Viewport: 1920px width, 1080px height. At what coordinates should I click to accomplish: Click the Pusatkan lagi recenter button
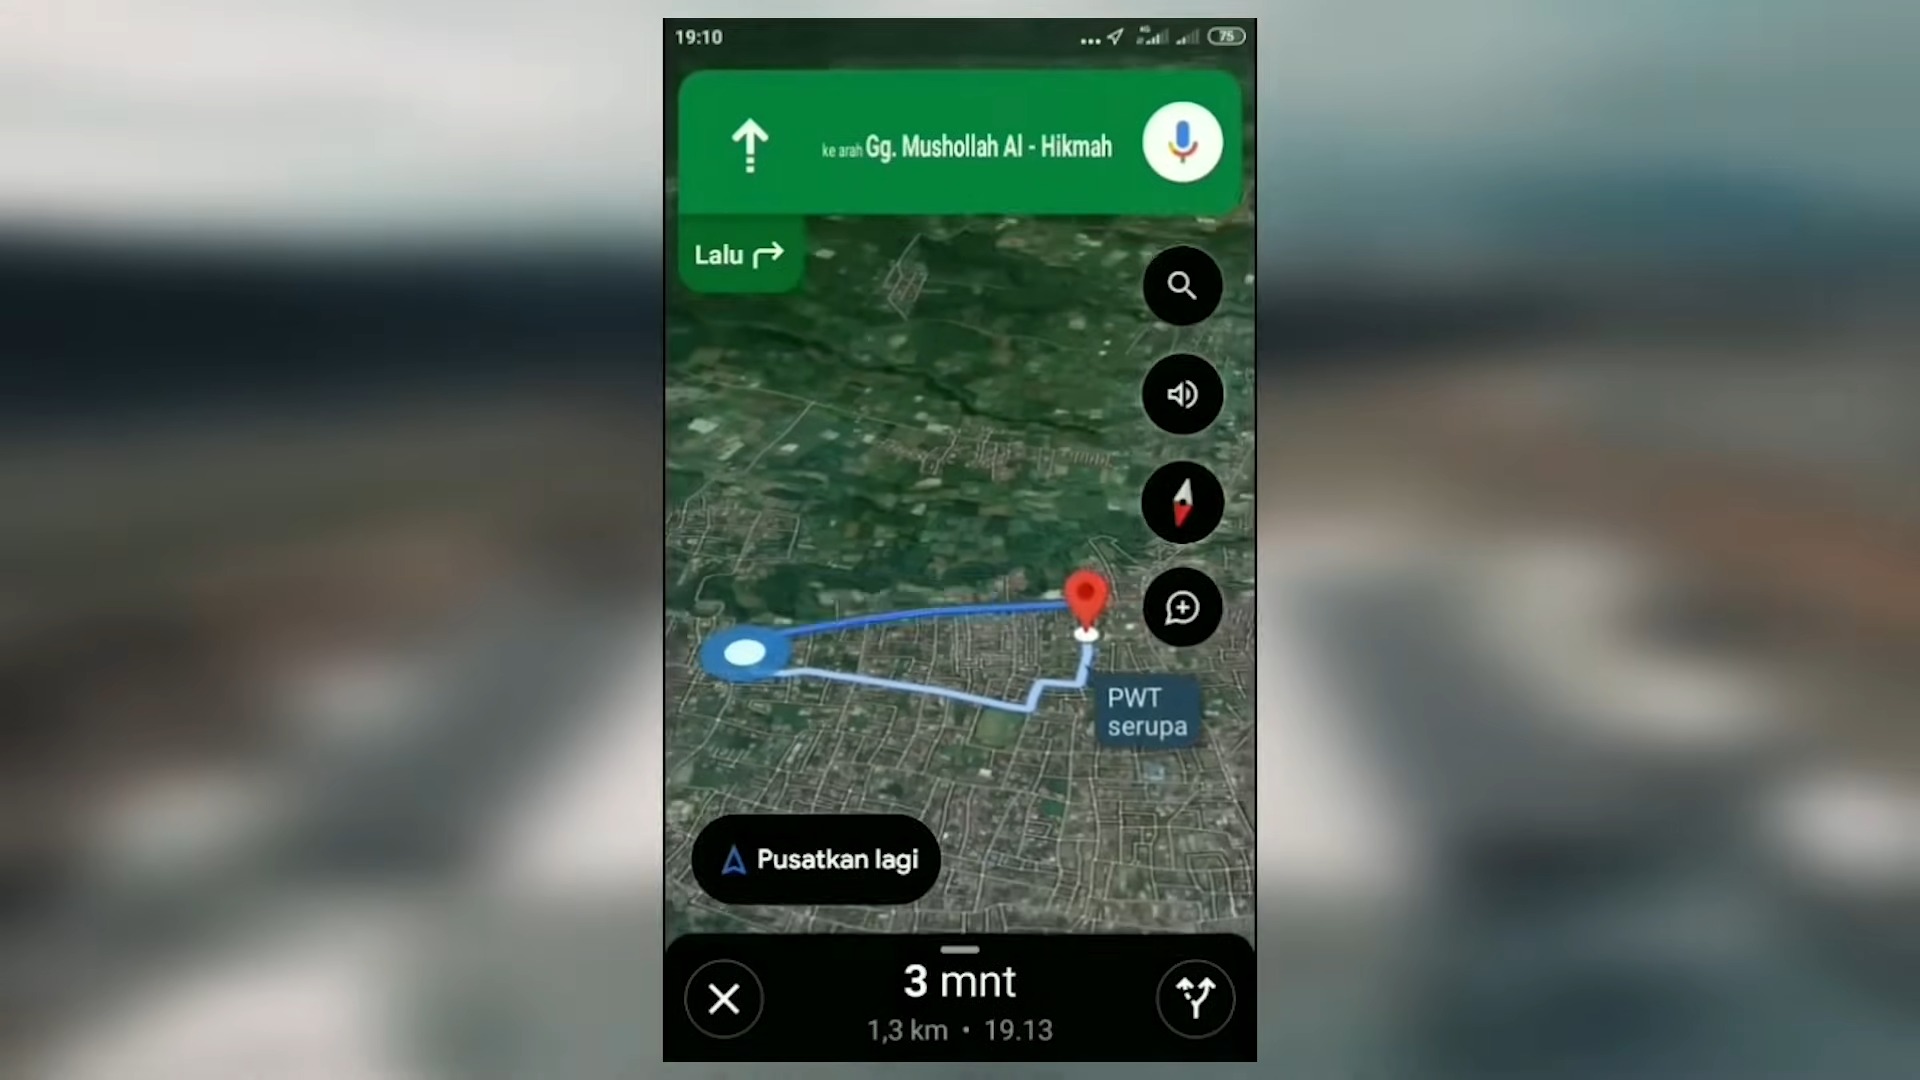818,858
